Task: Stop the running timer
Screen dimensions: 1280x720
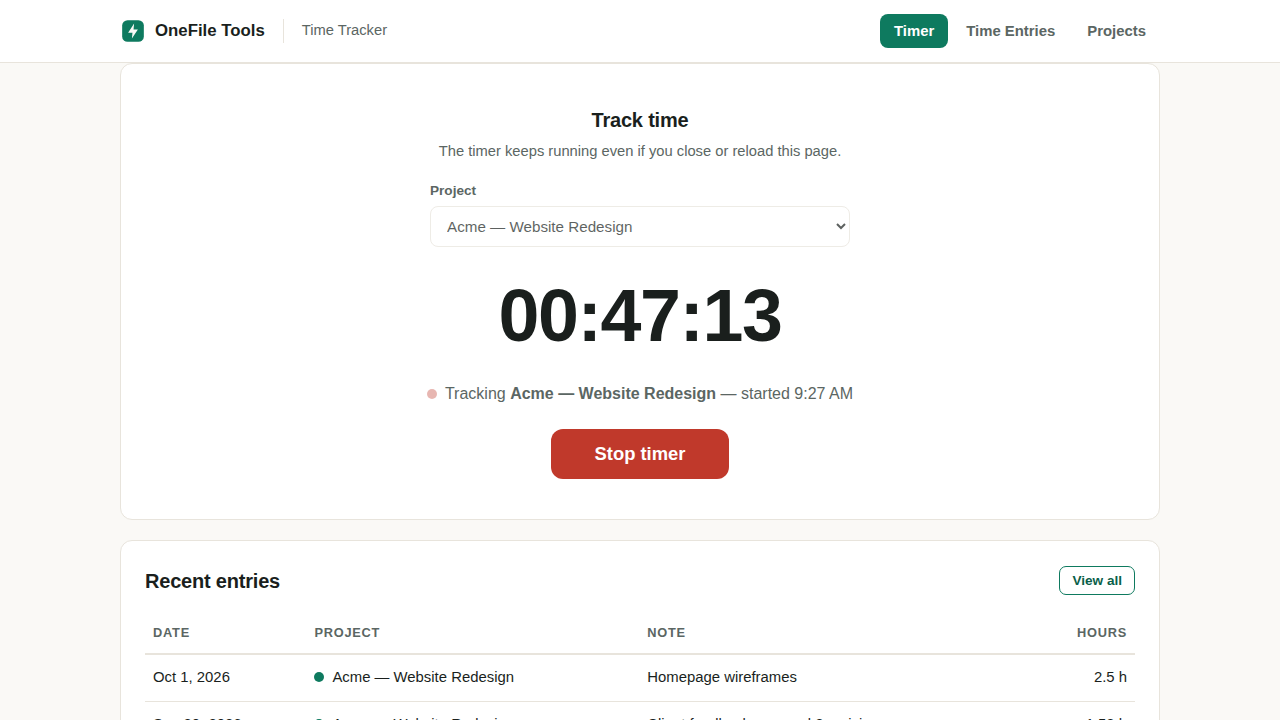Action: 640,454
